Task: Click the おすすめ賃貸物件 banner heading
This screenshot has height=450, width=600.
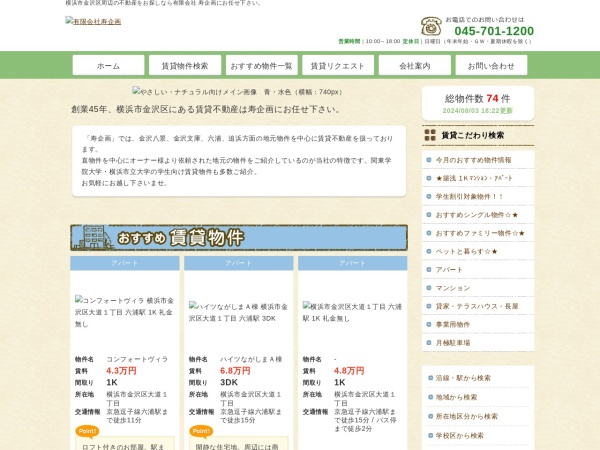Action: tap(239, 238)
